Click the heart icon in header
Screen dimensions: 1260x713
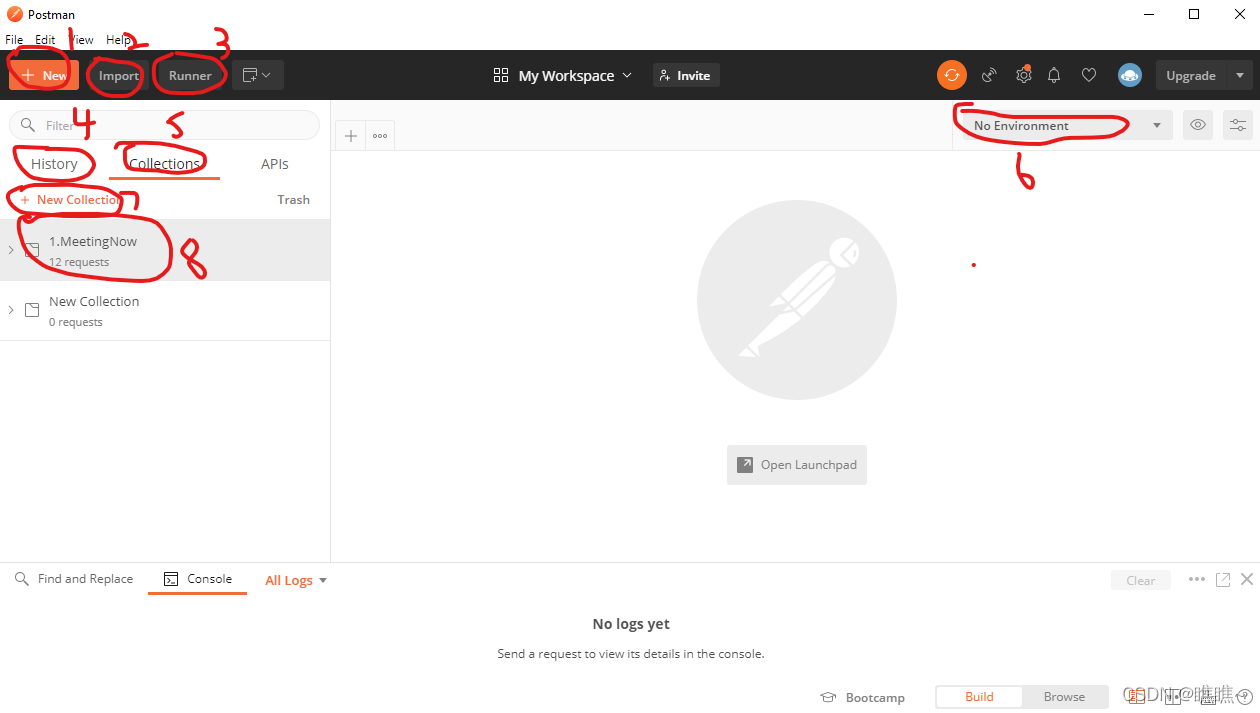[x=1089, y=75]
